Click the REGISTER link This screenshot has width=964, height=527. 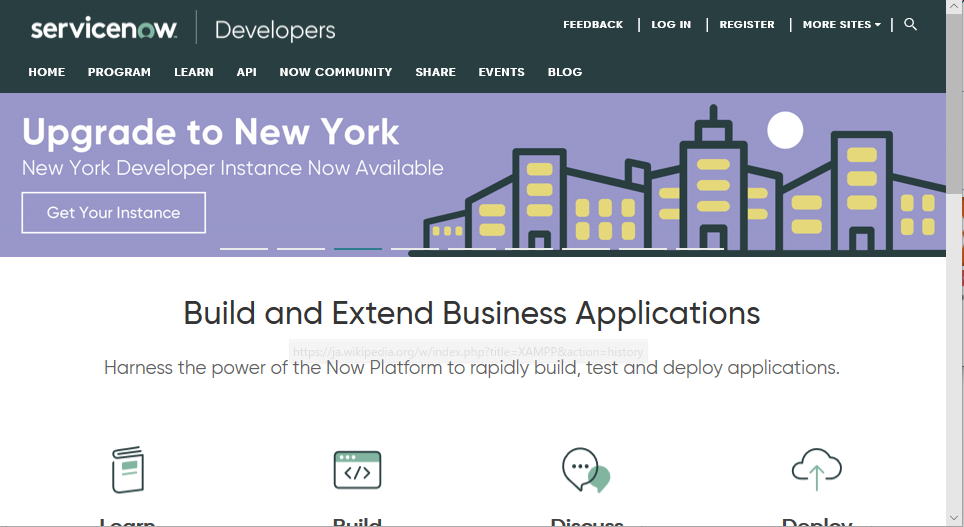(747, 25)
